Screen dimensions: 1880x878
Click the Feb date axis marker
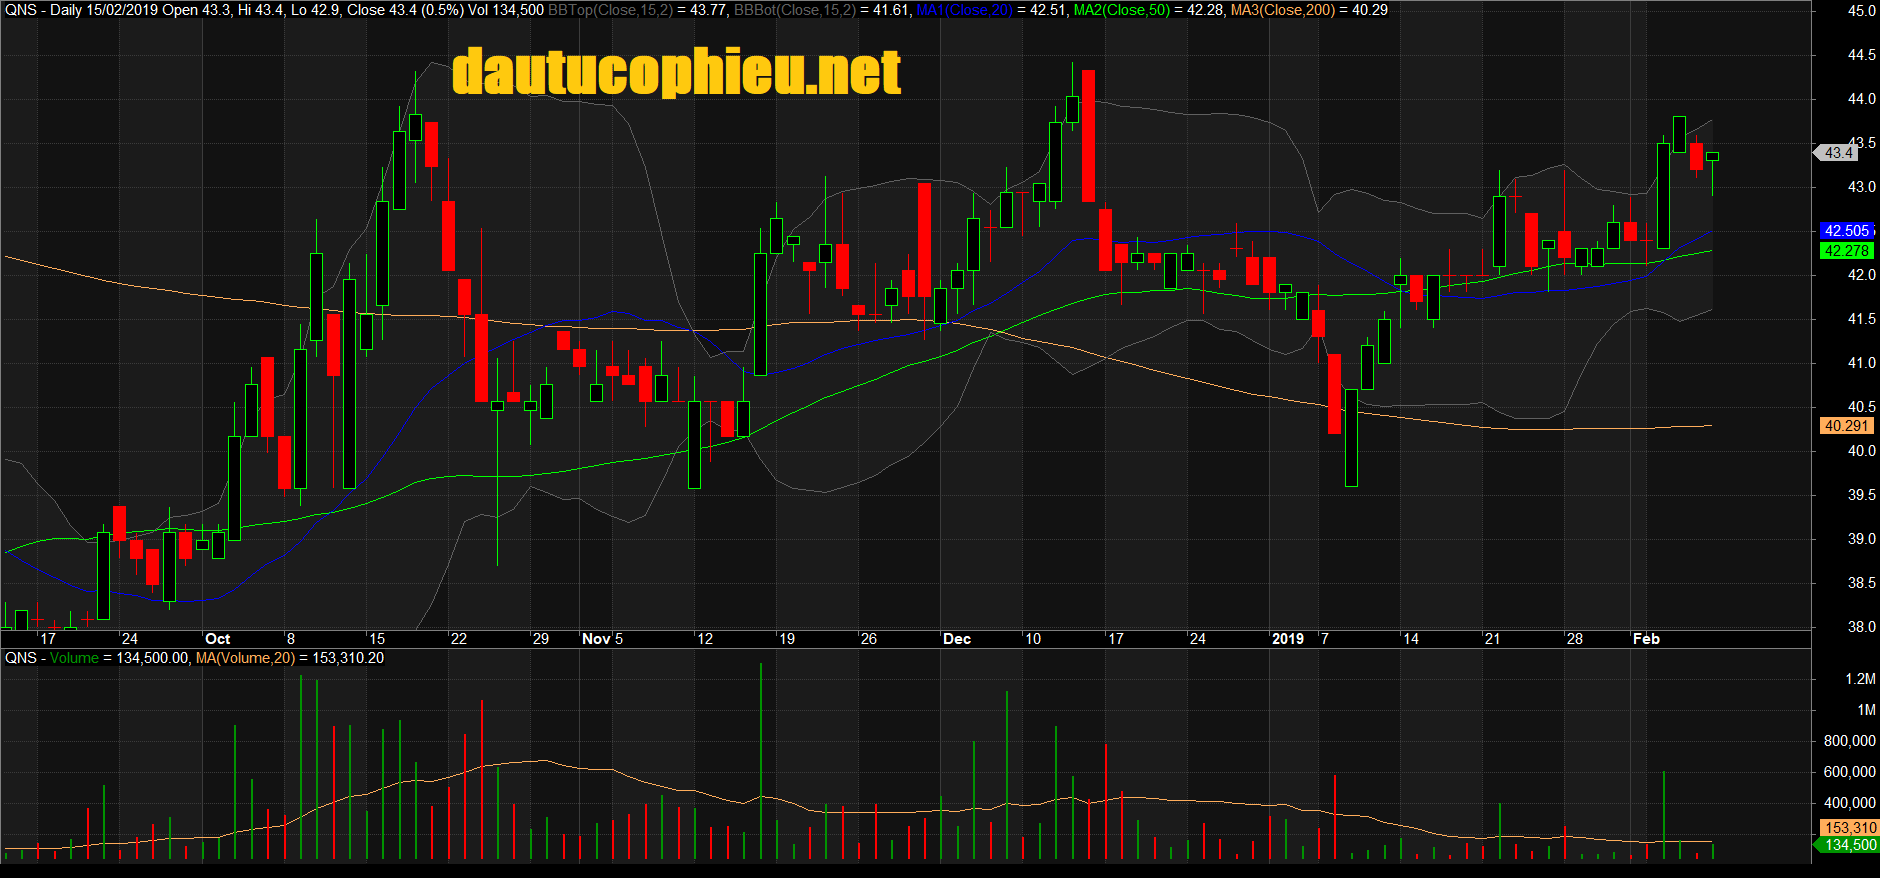[1646, 639]
